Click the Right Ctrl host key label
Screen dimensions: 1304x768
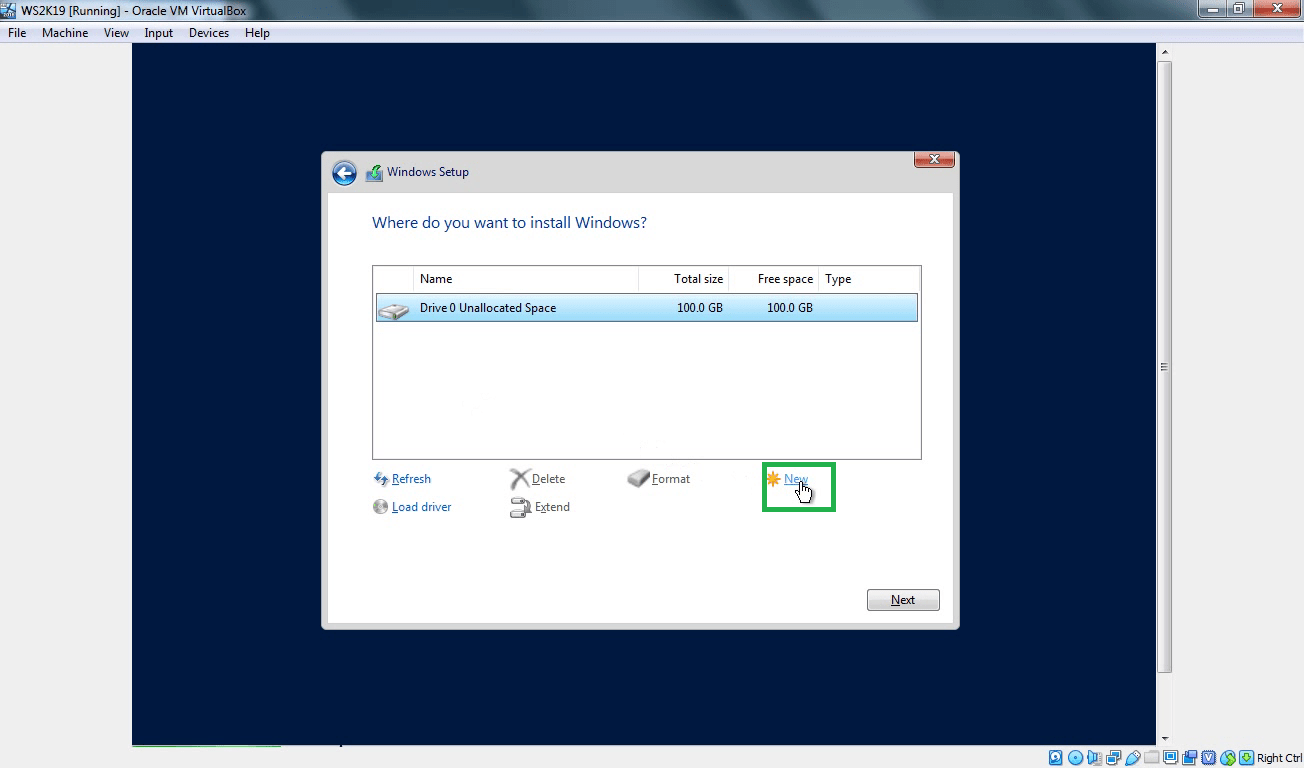1280,758
